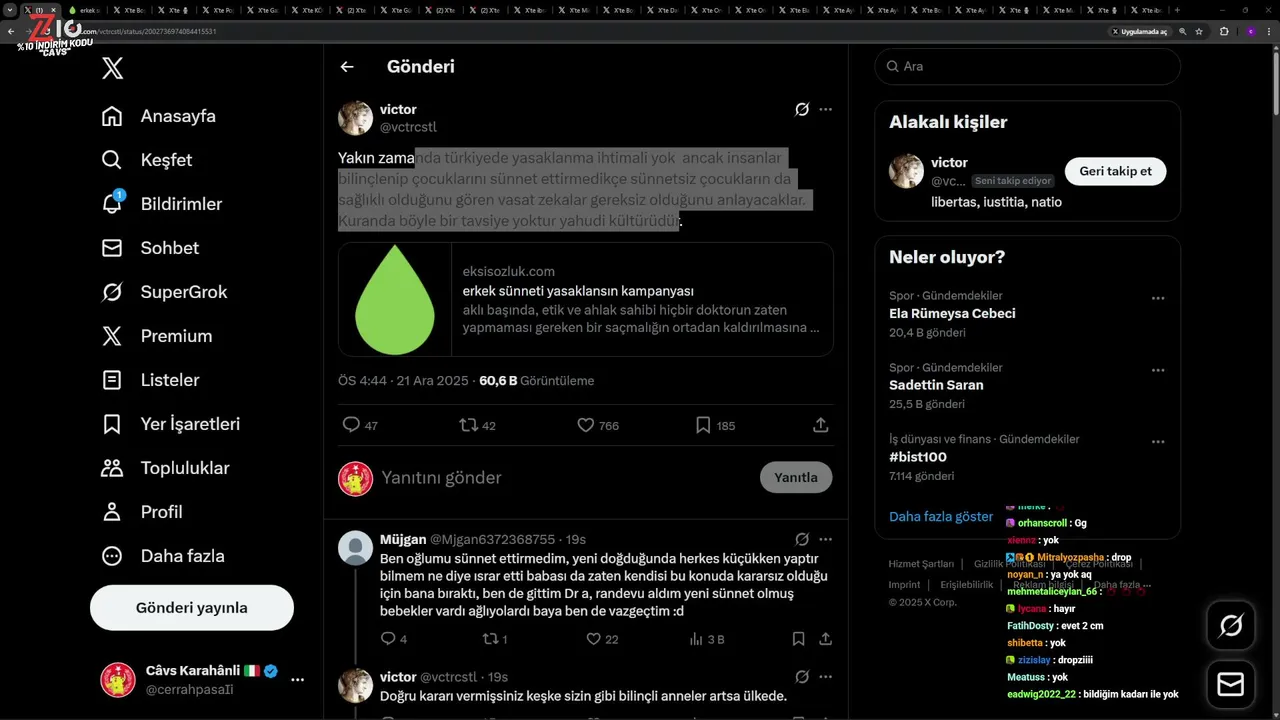Open the floating Grok button at the screen edge
Viewport: 1280px width, 720px height.
[1231, 626]
